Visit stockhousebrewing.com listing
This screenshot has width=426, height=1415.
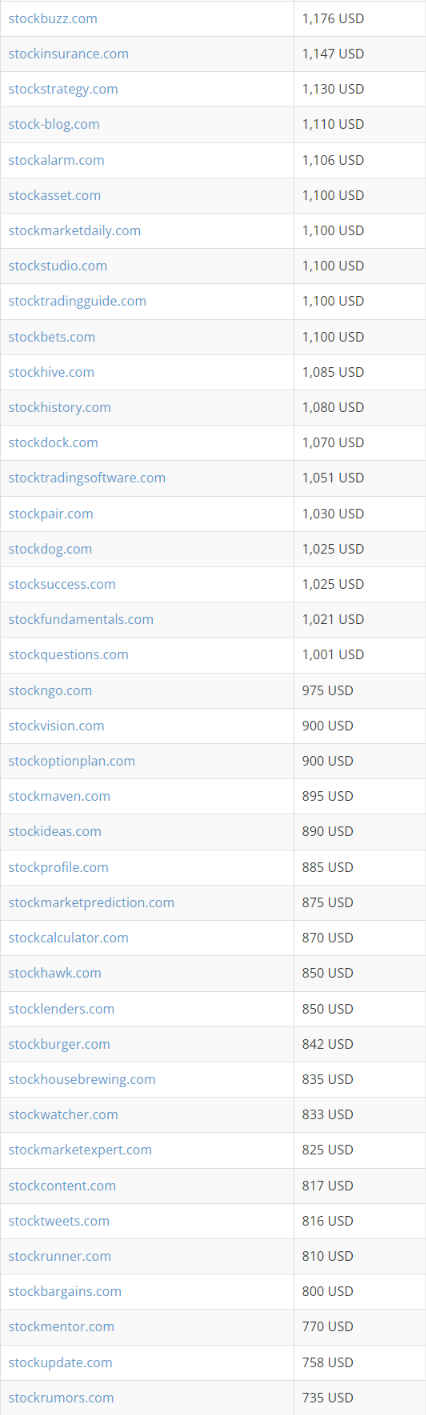click(x=82, y=1079)
